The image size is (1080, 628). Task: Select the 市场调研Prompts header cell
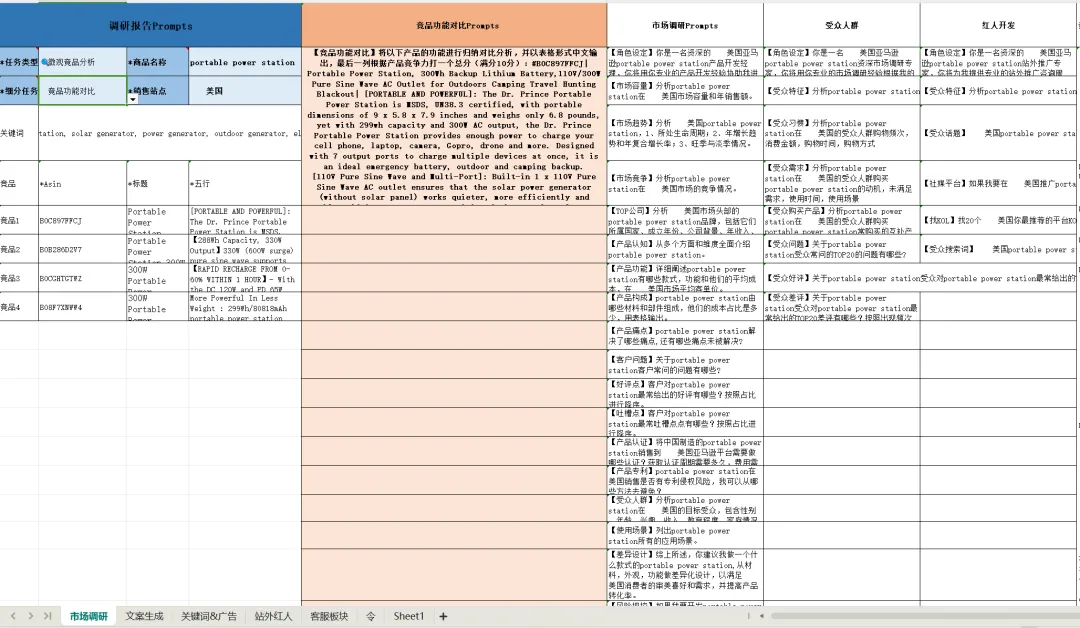pos(685,25)
